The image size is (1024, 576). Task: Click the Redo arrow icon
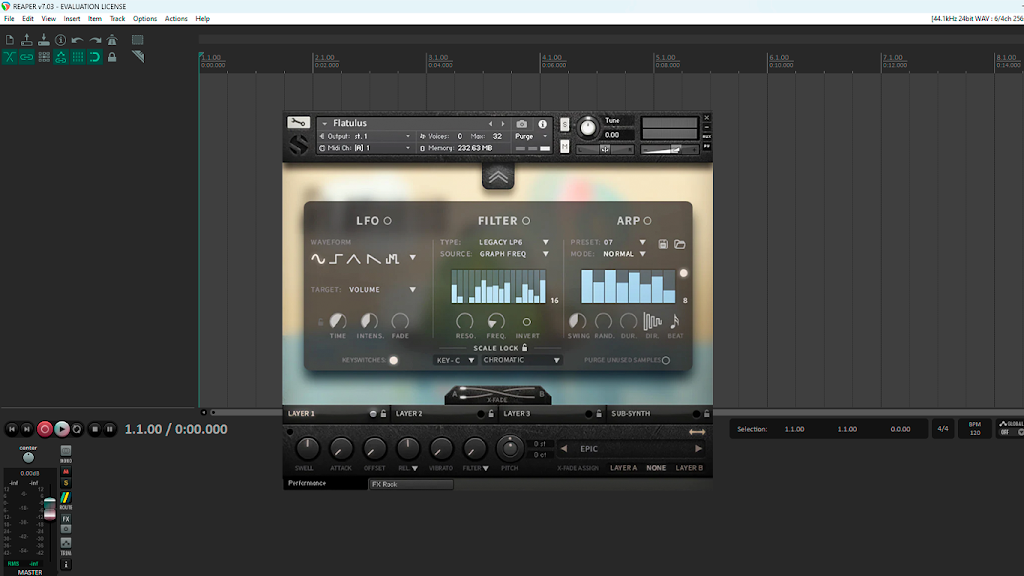coord(95,40)
